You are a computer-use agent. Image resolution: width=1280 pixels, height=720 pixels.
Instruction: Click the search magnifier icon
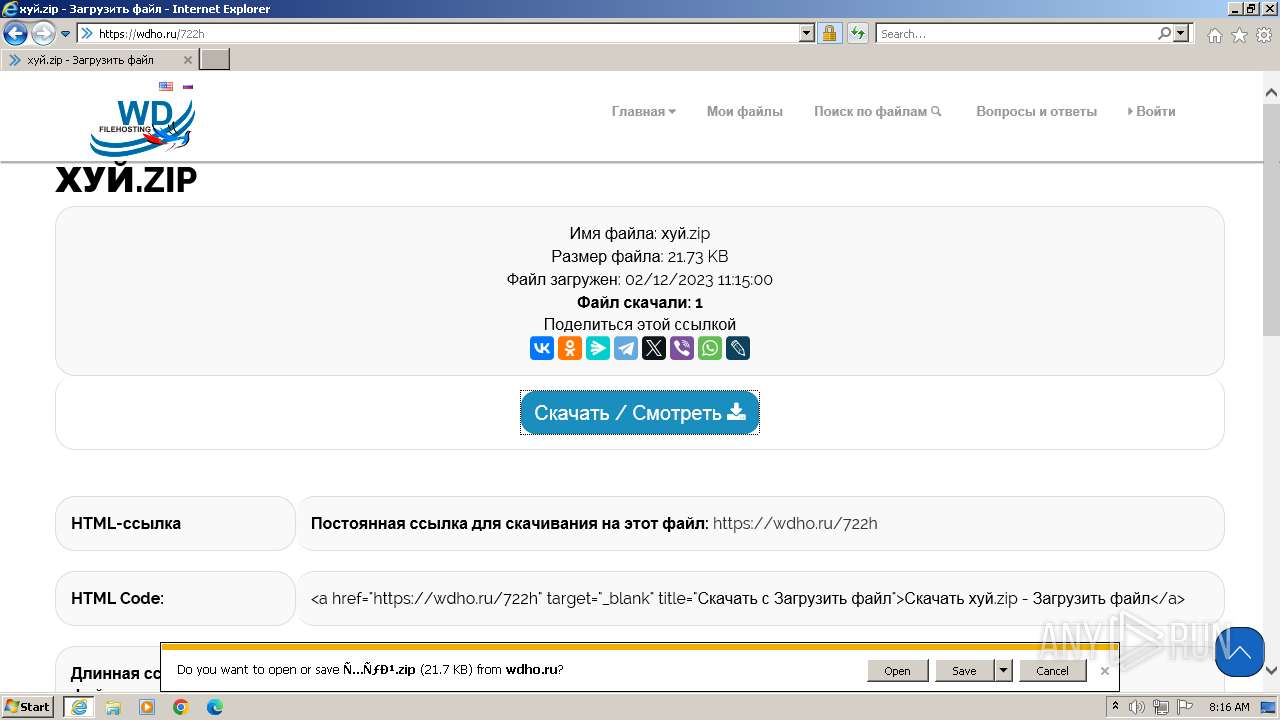(x=1164, y=33)
